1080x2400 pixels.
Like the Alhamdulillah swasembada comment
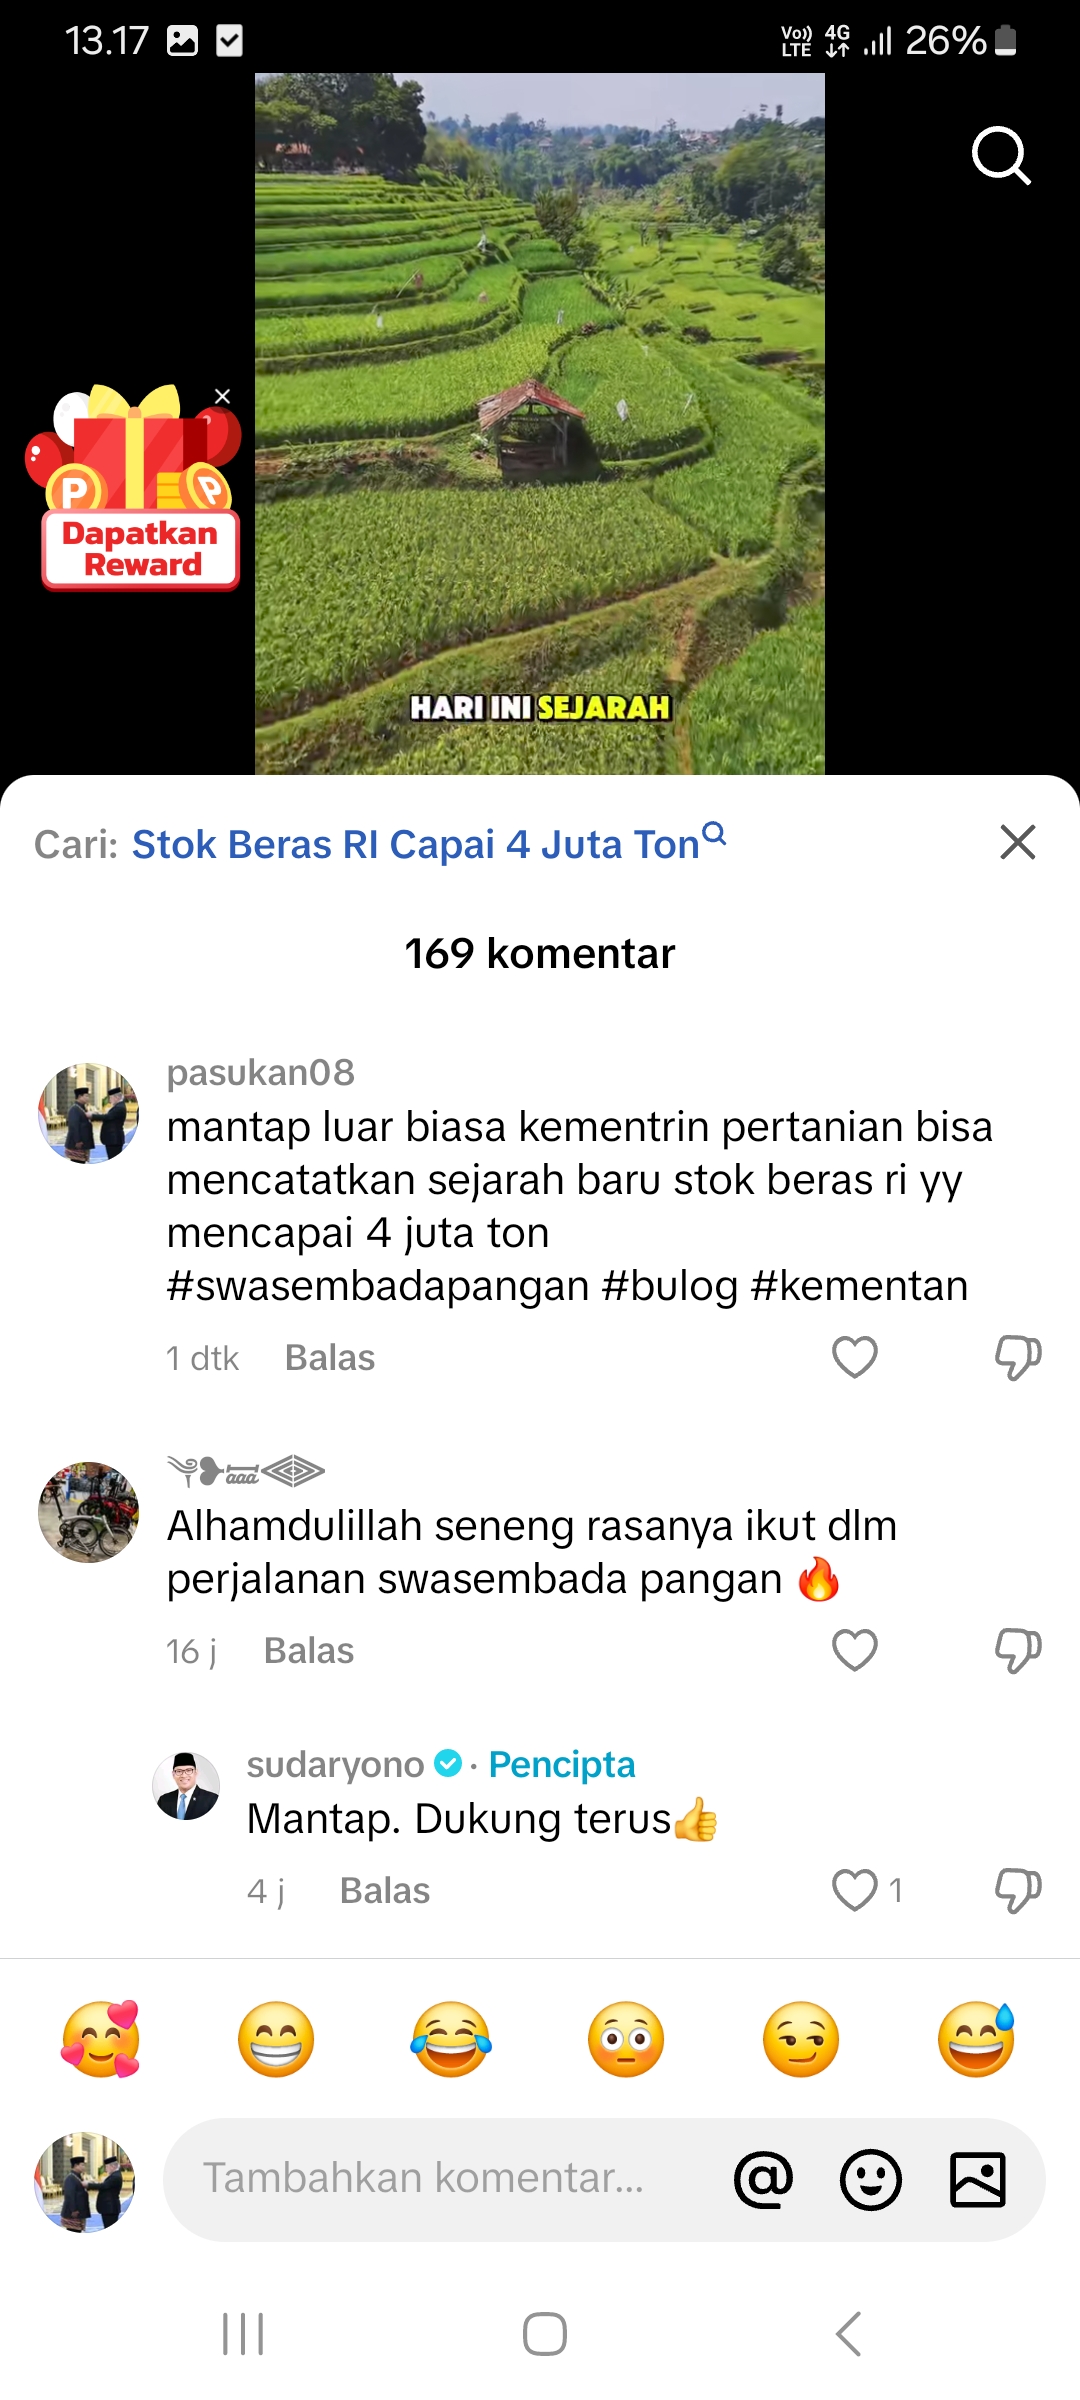[855, 1650]
